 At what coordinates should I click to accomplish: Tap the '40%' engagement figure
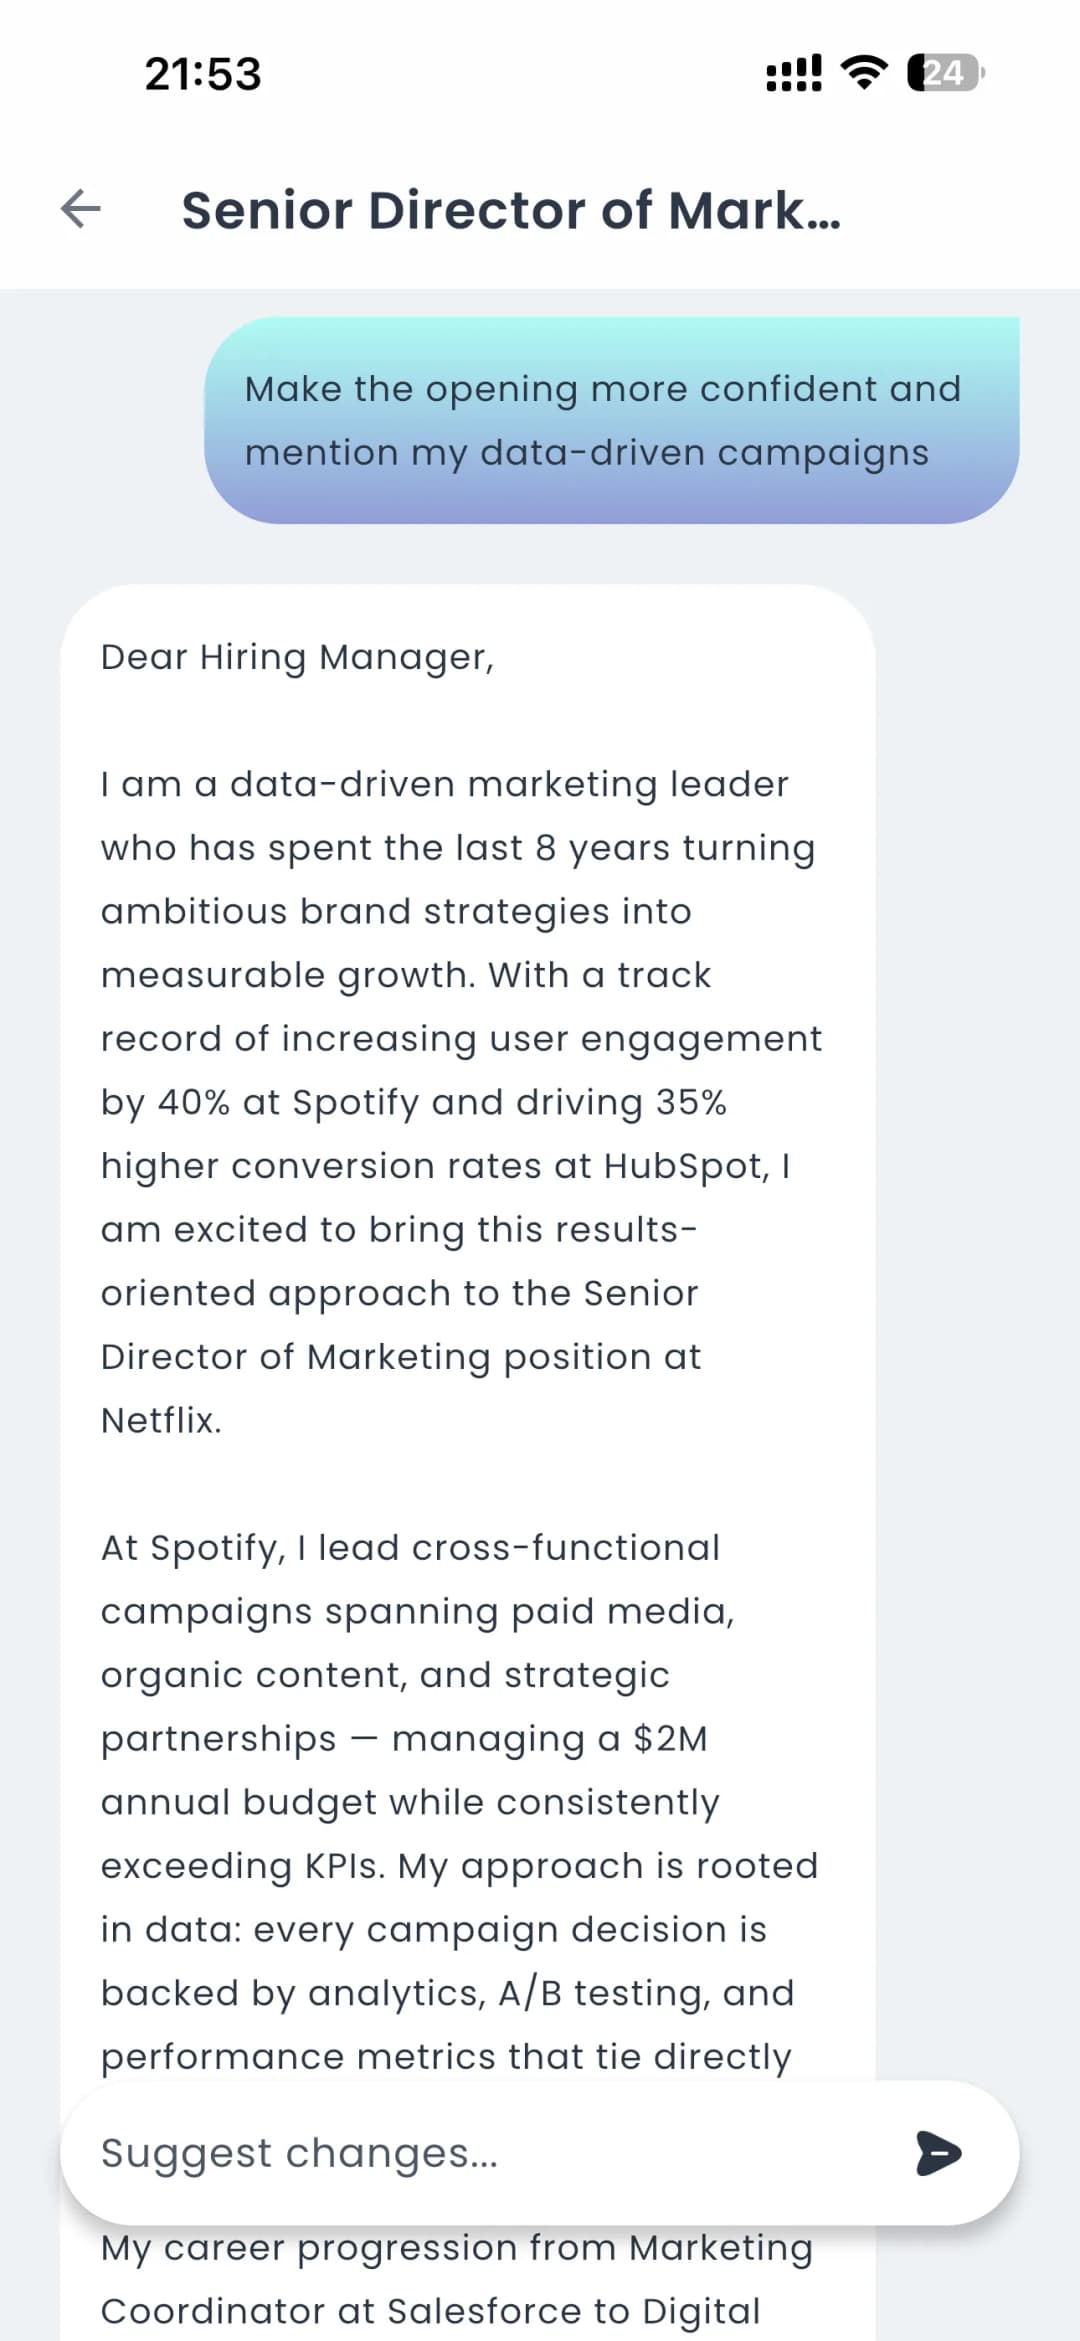[194, 1103]
